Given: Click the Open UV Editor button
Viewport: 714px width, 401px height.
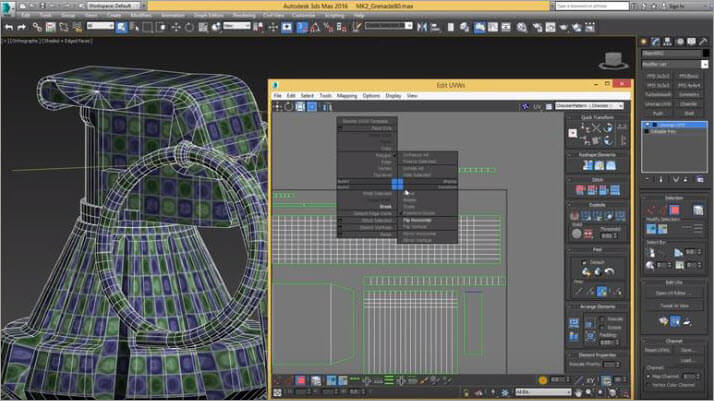Looking at the screenshot, I should (673, 294).
